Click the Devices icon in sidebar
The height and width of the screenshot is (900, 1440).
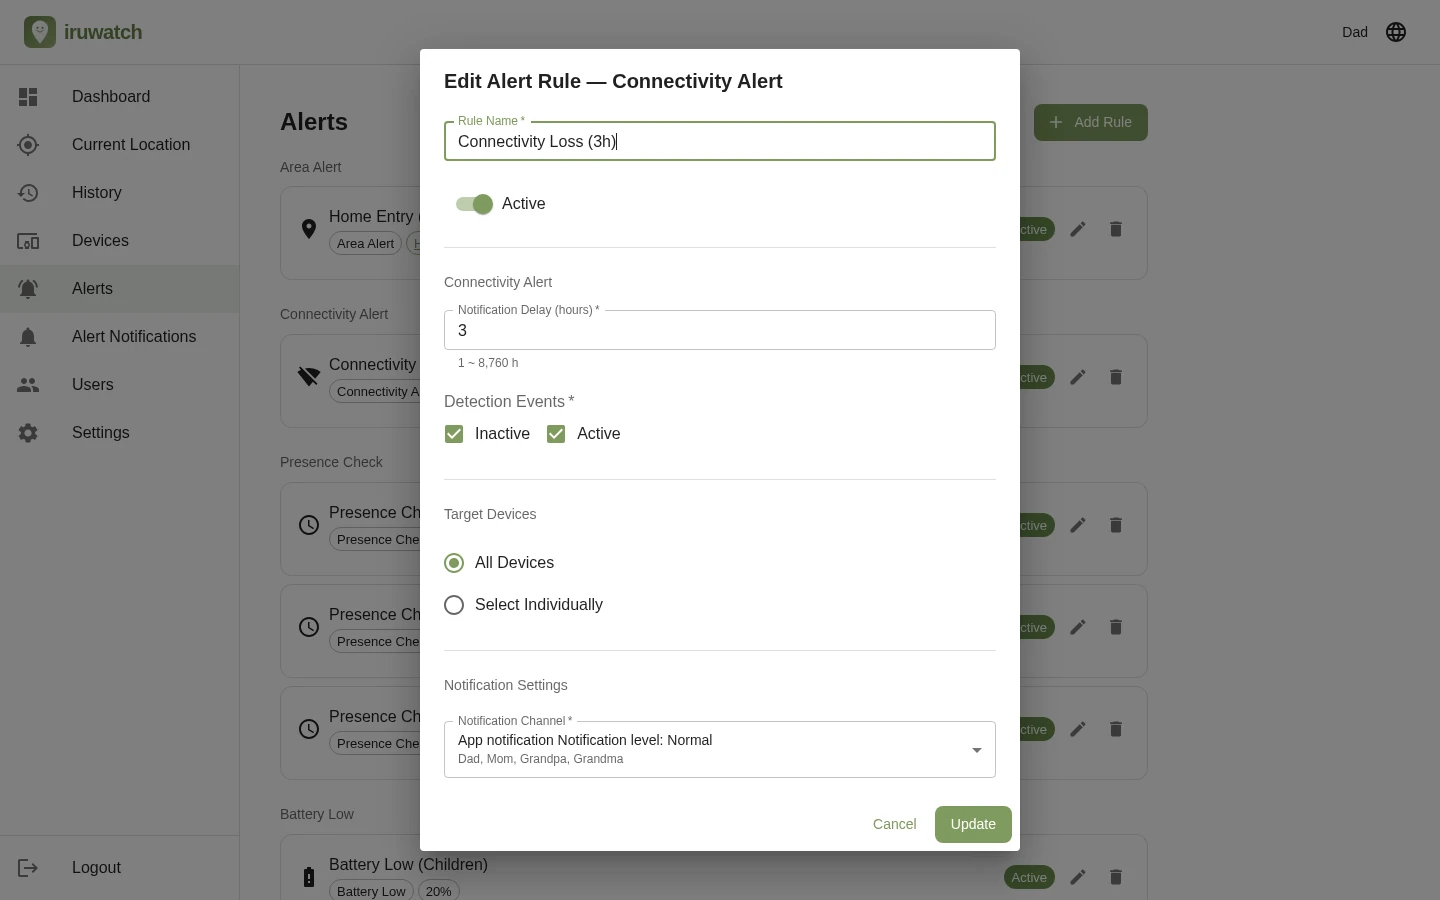click(28, 241)
